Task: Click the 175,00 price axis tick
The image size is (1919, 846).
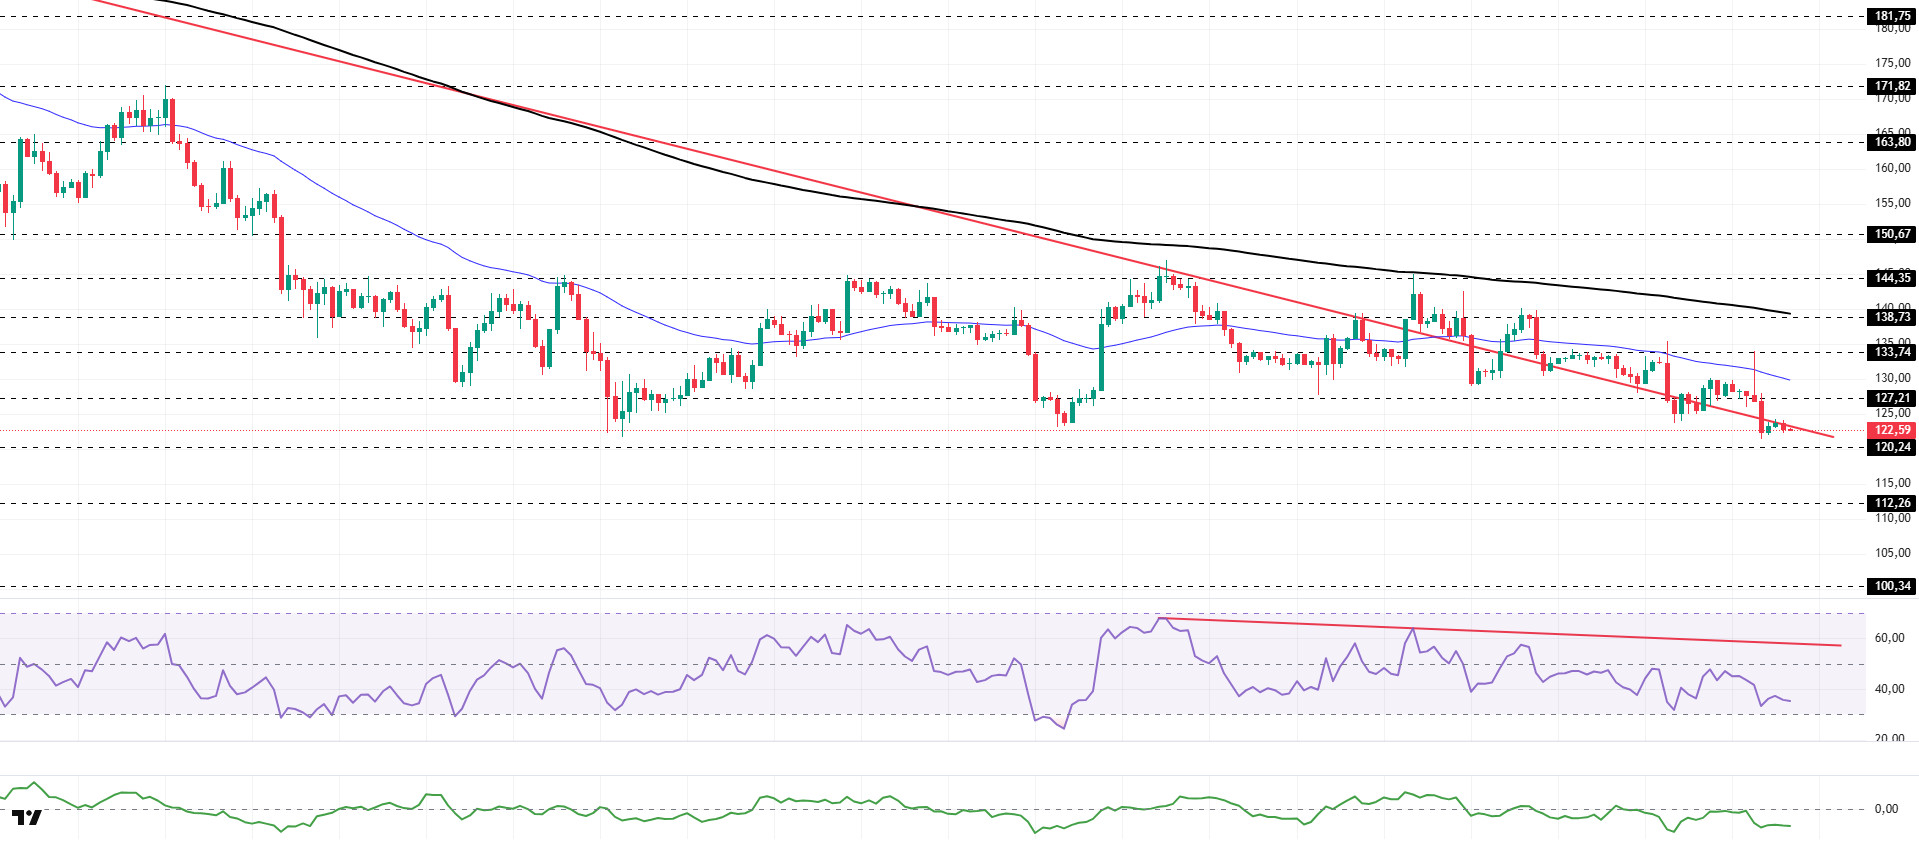Action: point(1891,63)
